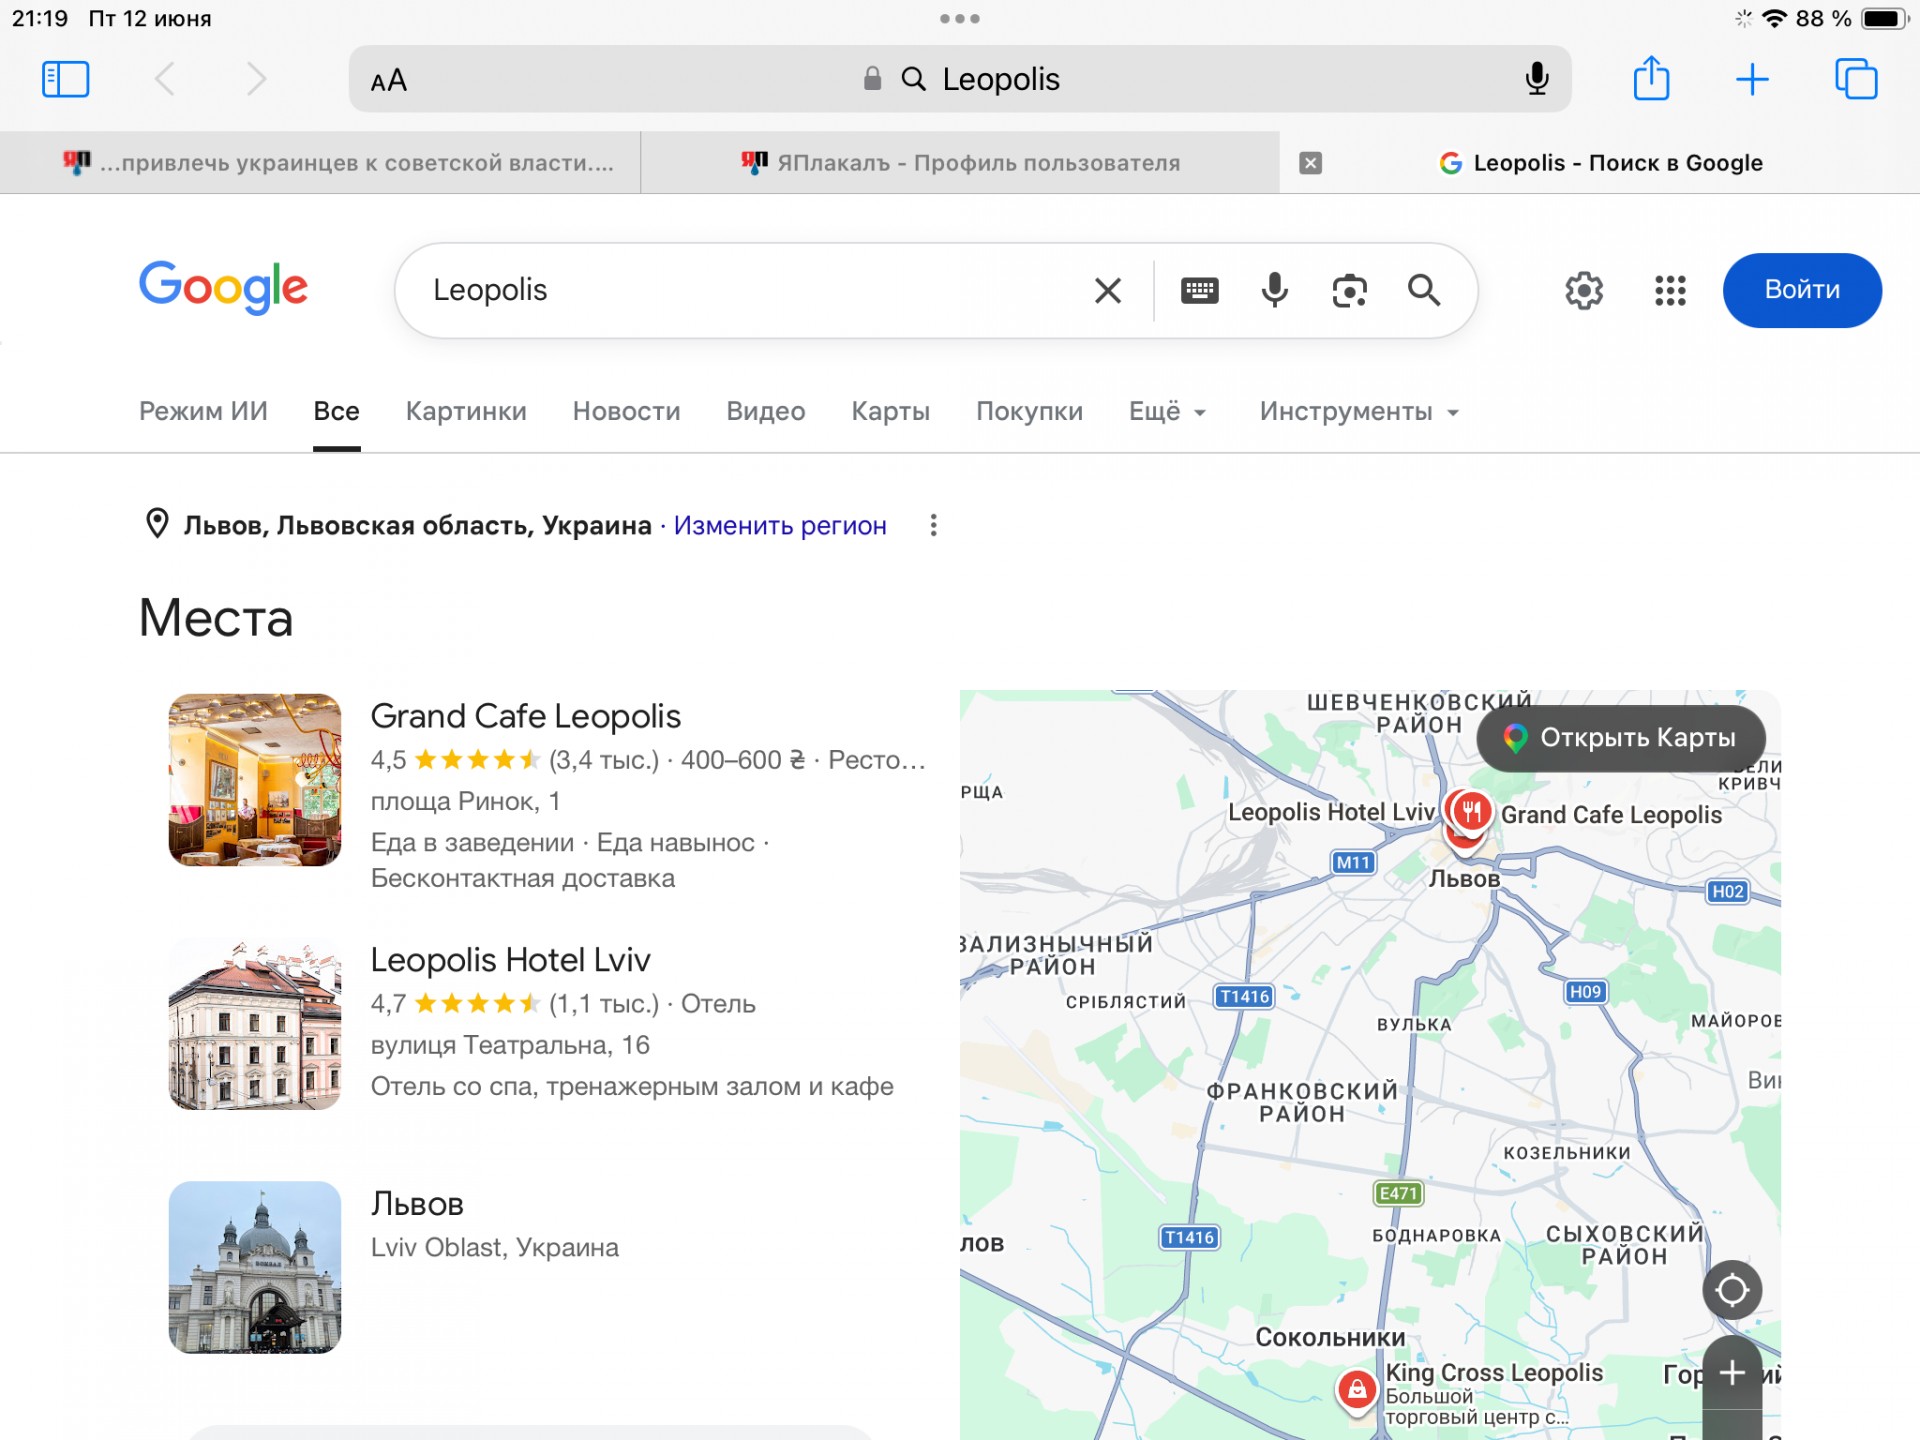This screenshot has height=1440, width=1920.
Task: Click the Войти sign-in button
Action: (1802, 290)
